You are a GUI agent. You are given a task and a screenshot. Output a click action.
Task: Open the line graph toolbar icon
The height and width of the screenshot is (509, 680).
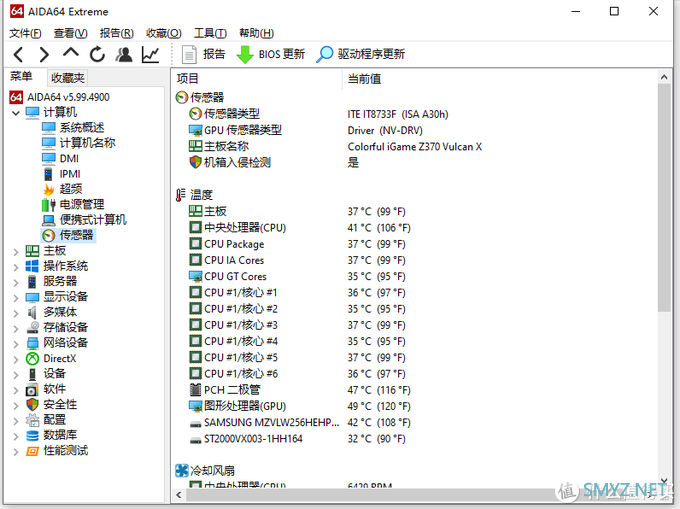(150, 55)
